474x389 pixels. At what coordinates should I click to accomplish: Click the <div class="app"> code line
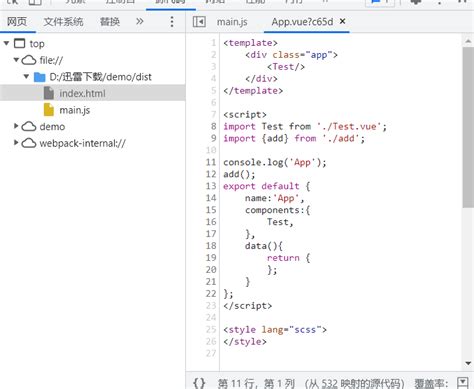tap(291, 55)
